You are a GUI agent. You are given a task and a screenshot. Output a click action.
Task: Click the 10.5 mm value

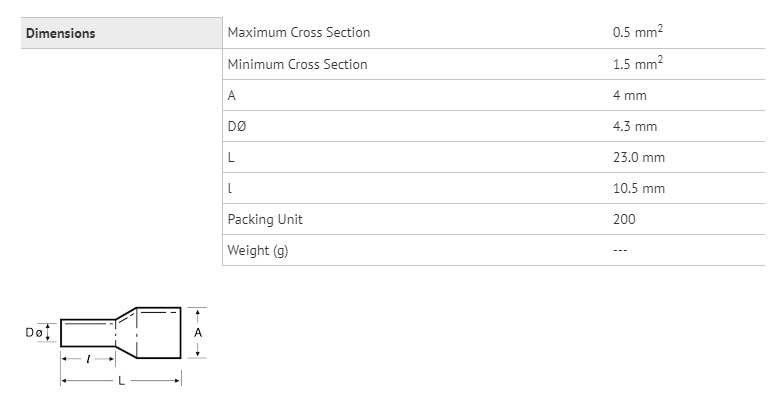point(639,188)
